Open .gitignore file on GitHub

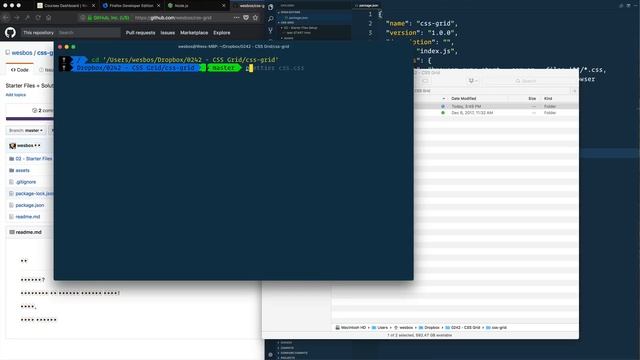[x=26, y=182]
